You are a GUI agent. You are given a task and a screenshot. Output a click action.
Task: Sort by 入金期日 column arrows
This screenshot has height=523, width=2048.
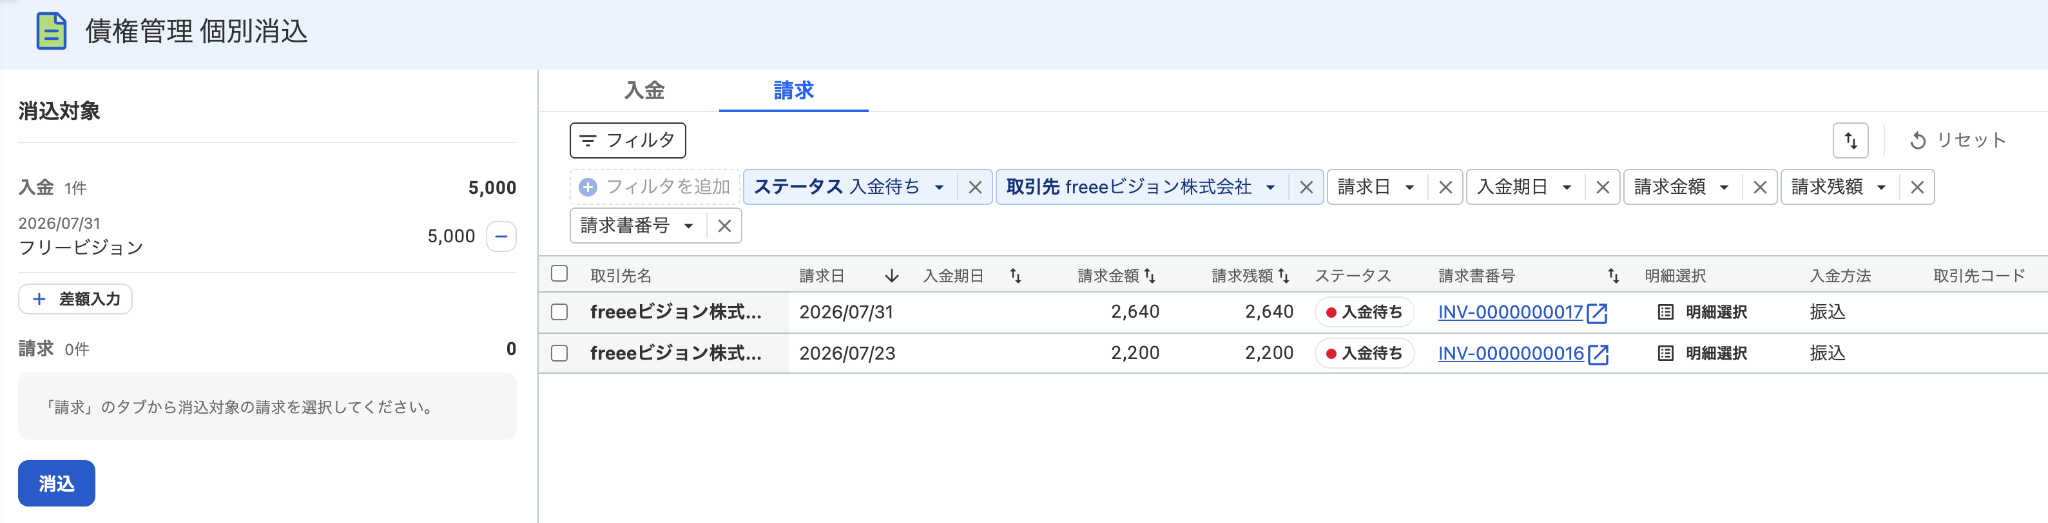pos(1015,276)
